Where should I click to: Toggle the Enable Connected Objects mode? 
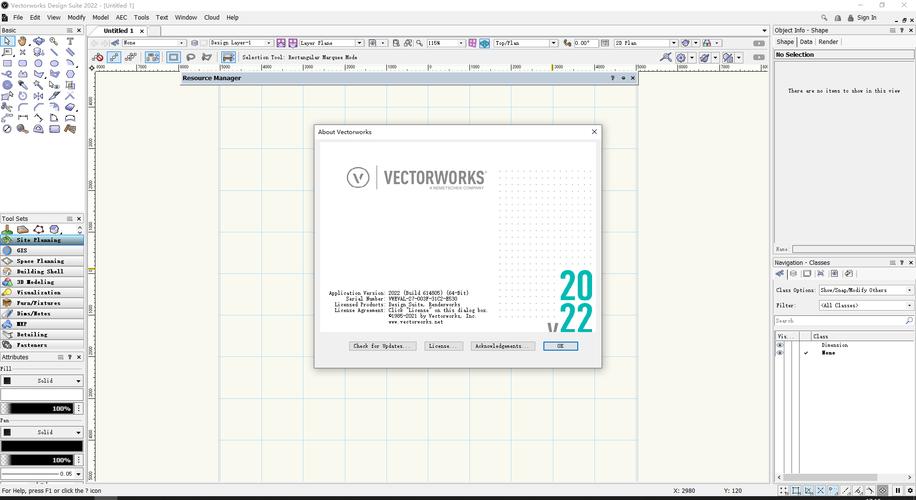[x=152, y=57]
